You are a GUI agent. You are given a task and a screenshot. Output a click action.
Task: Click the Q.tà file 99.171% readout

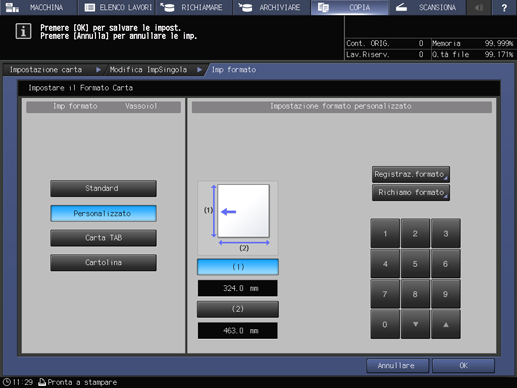472,55
